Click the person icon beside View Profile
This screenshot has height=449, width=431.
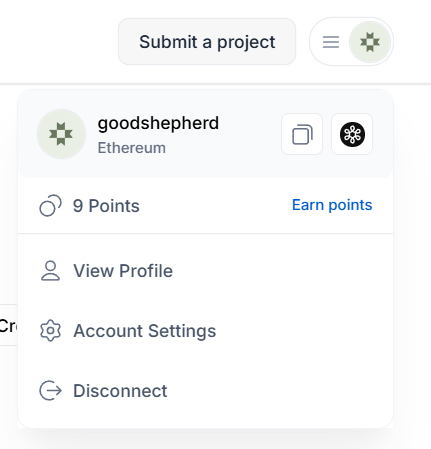50,271
